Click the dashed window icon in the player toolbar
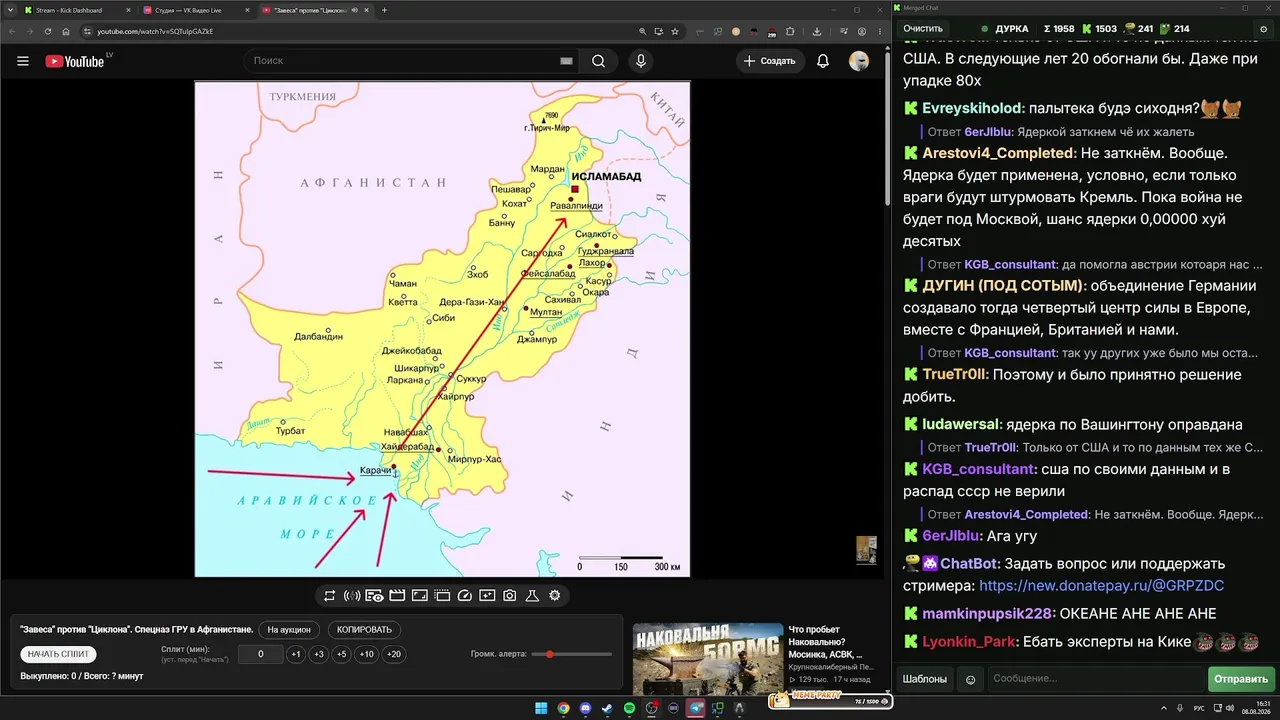 click(x=442, y=596)
